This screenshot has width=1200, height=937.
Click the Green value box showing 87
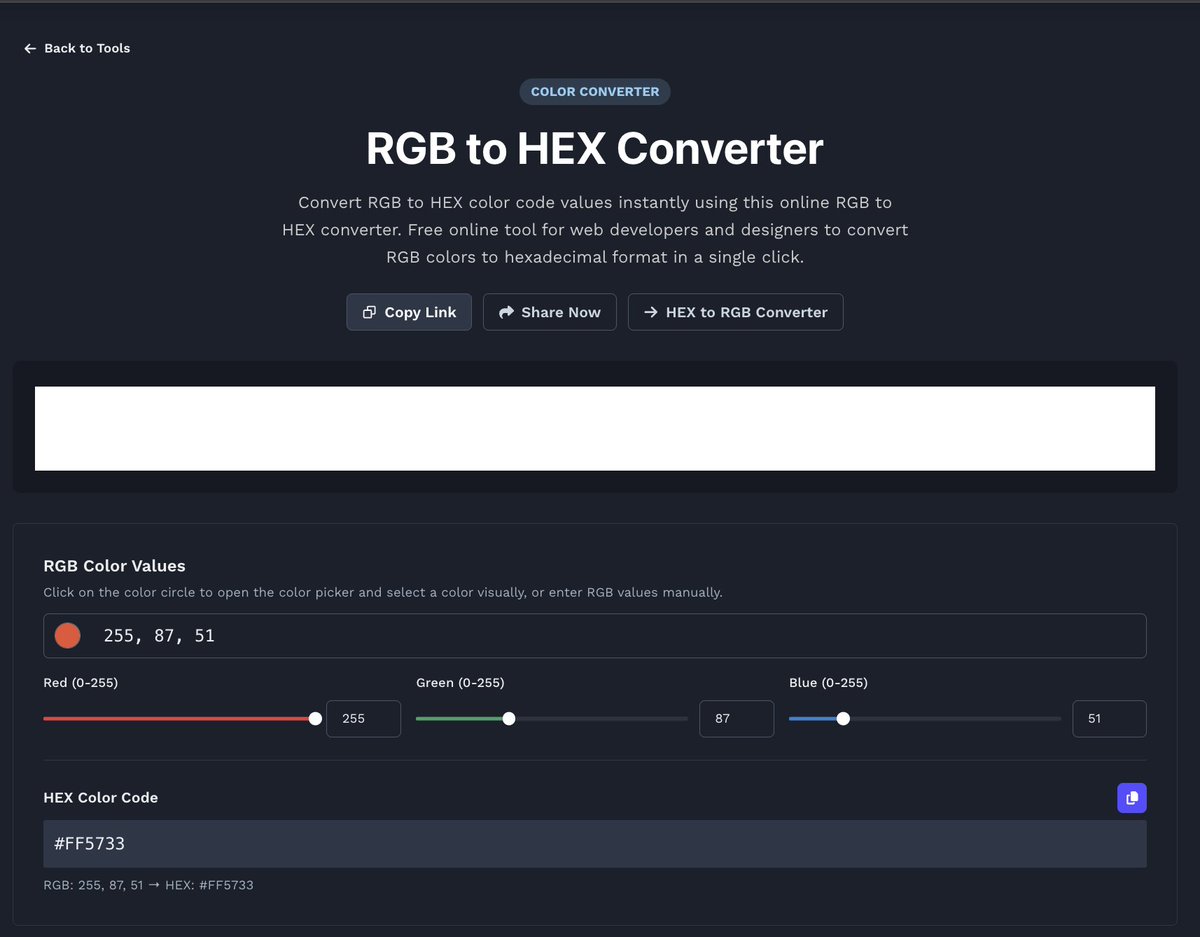click(737, 719)
